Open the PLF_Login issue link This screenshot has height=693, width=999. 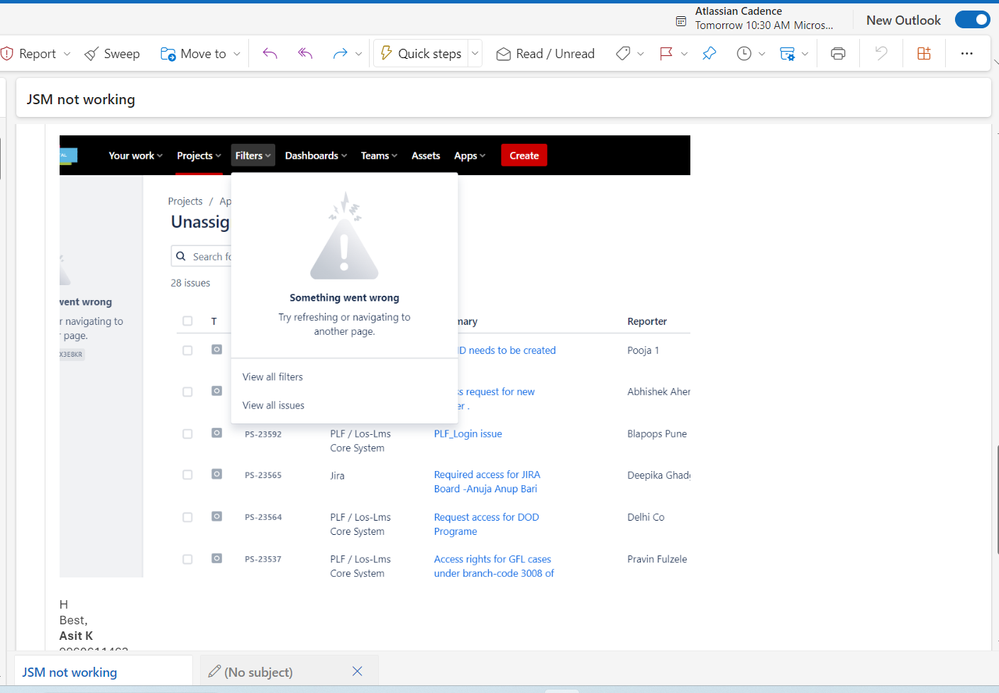click(x=468, y=434)
